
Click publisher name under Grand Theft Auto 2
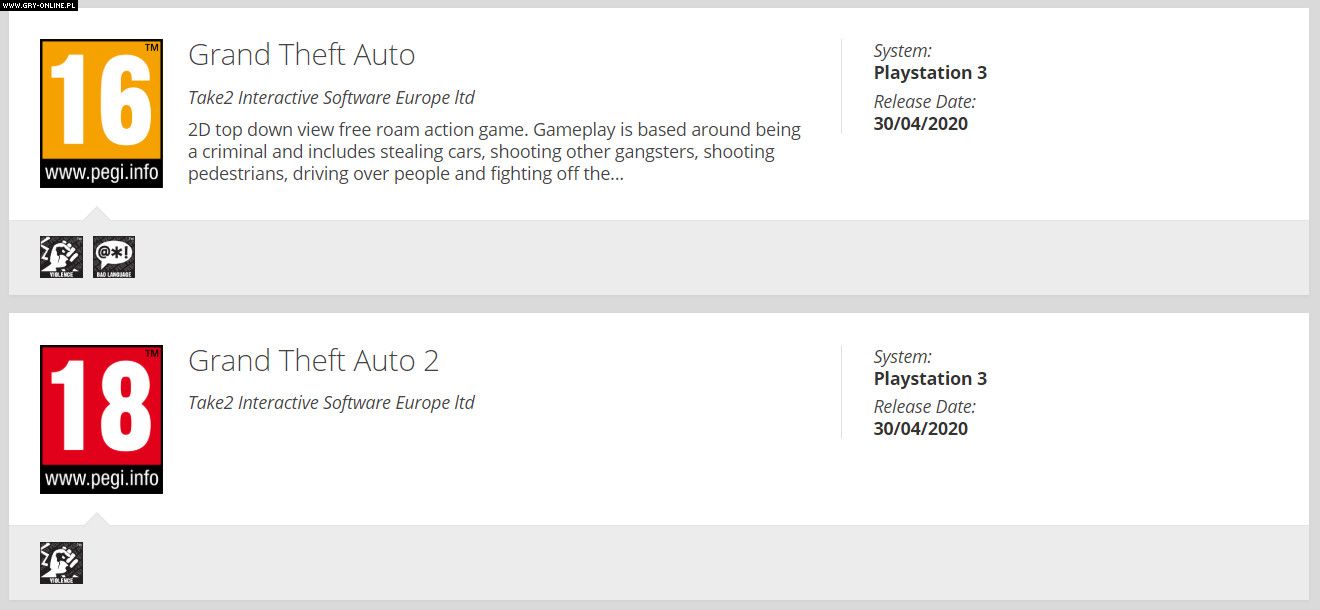(x=331, y=403)
